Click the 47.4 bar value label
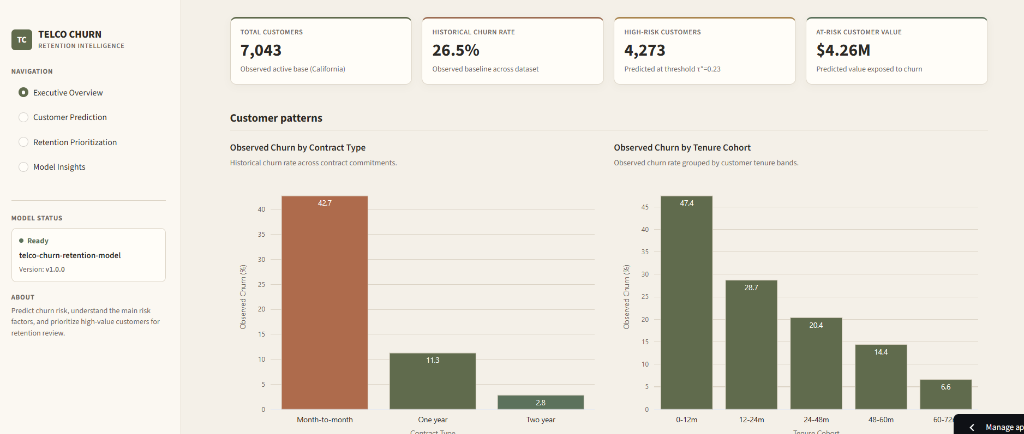The height and width of the screenshot is (434, 1024). pos(686,204)
